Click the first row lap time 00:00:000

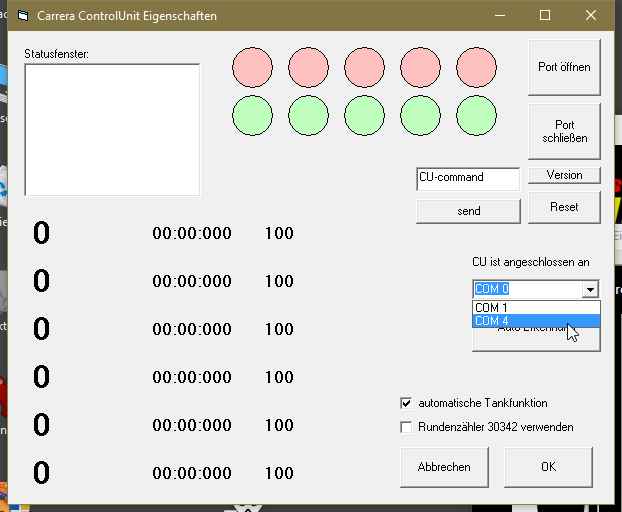click(192, 233)
